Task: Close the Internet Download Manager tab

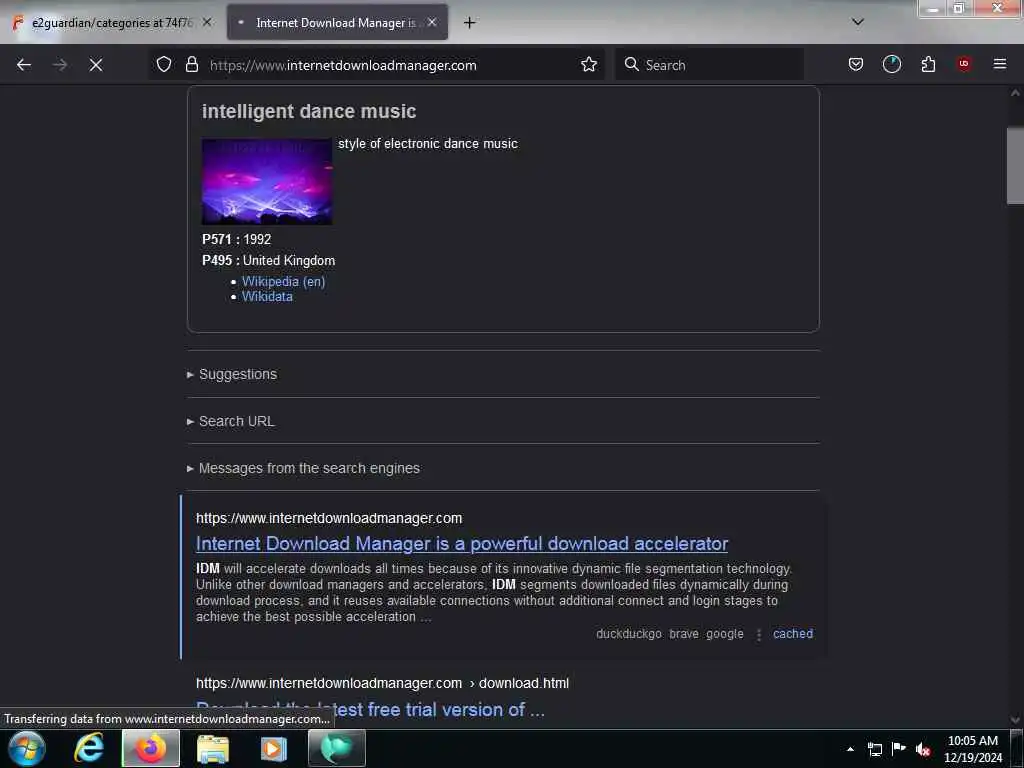Action: coord(432,22)
